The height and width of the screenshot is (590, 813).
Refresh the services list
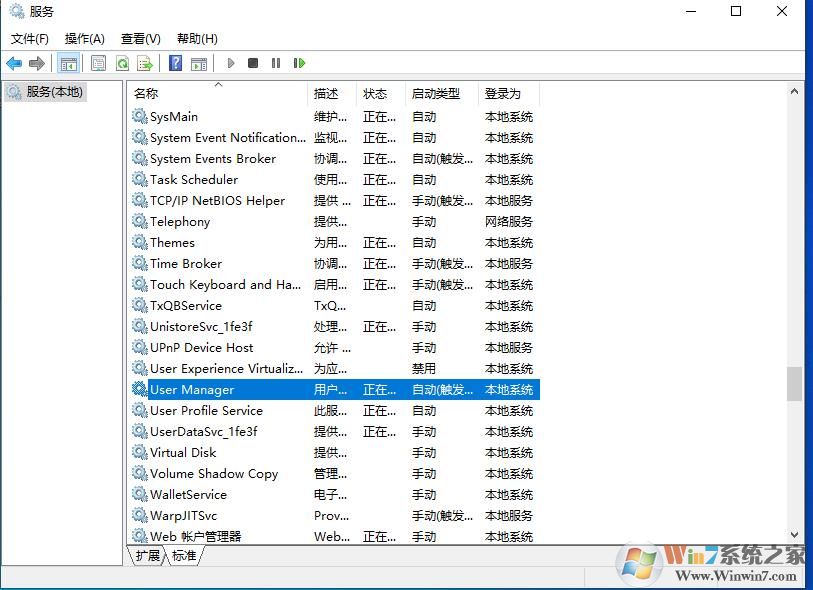coord(120,62)
